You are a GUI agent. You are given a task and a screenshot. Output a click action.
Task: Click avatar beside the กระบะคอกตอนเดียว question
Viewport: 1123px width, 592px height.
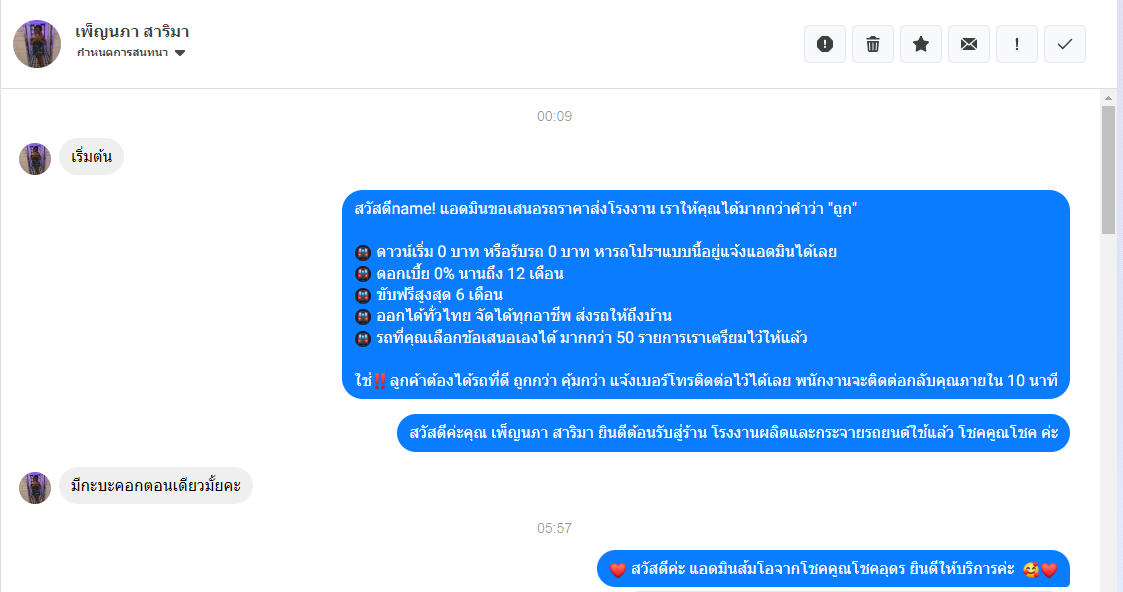[x=35, y=487]
